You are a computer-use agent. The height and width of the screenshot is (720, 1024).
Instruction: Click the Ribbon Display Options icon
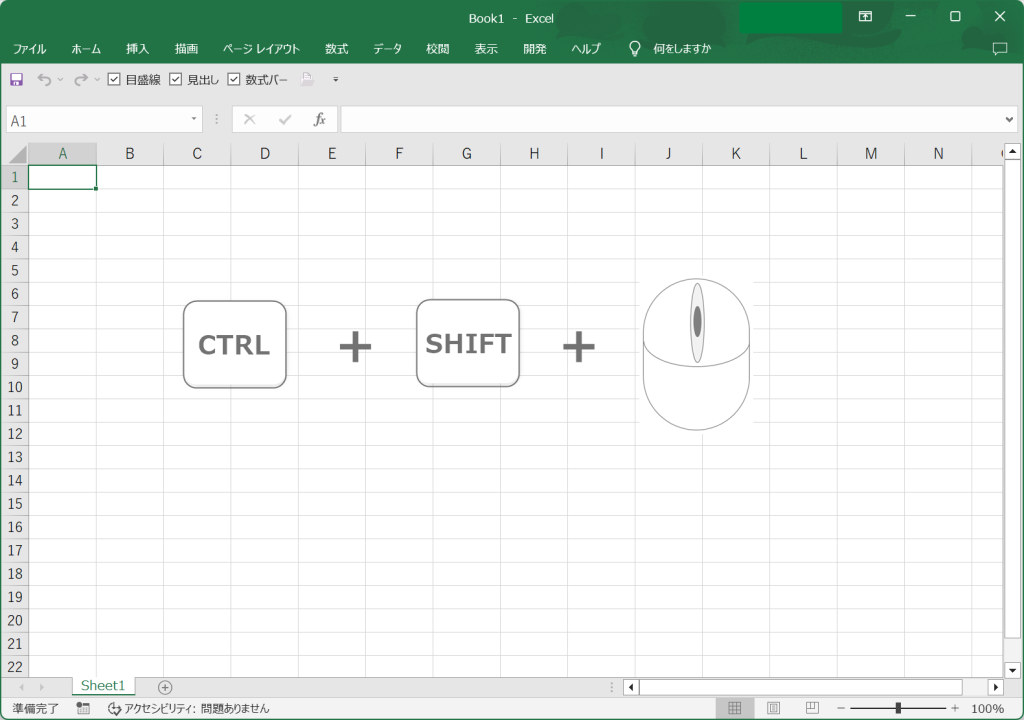(x=865, y=17)
